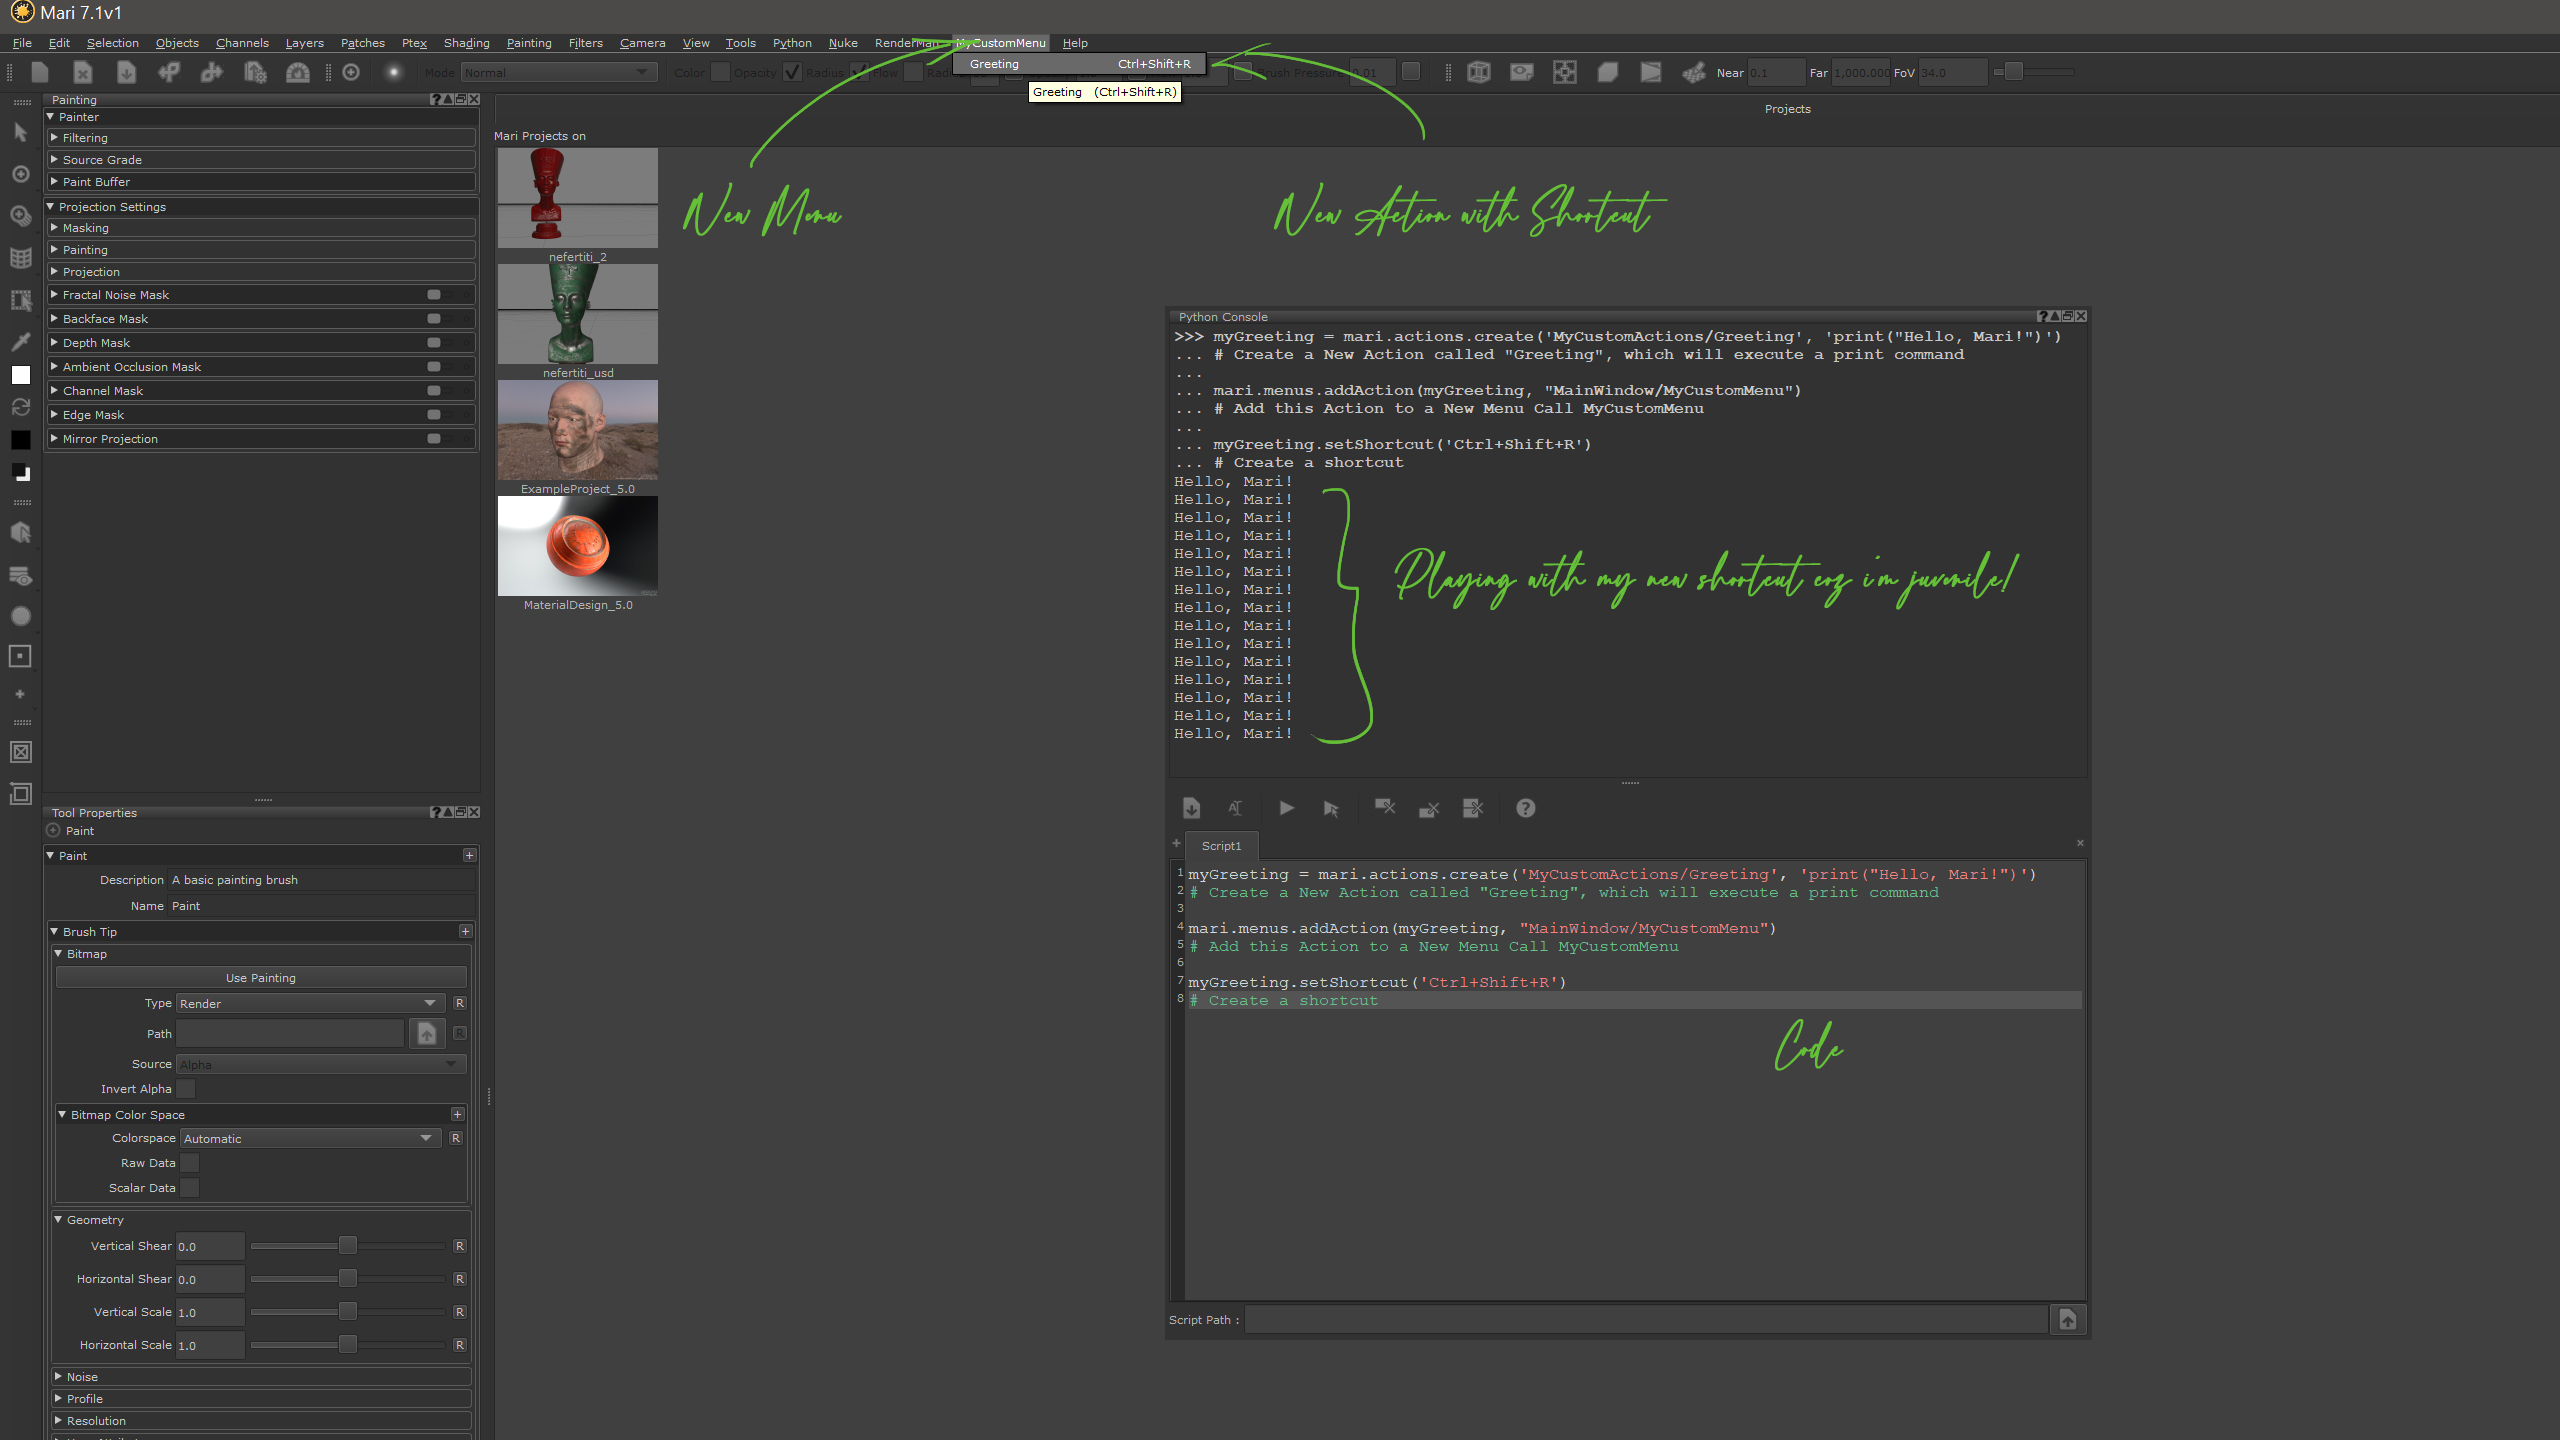Click the Python console help icon
2560x1440 pixels.
[x=1525, y=808]
